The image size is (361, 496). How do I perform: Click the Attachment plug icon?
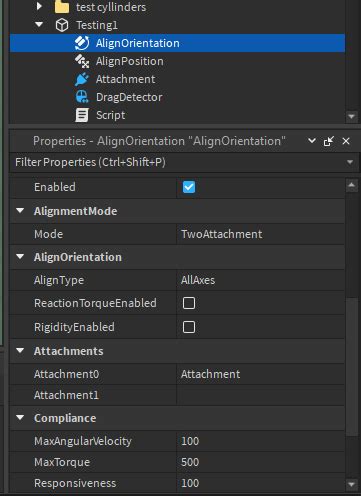tap(82, 79)
